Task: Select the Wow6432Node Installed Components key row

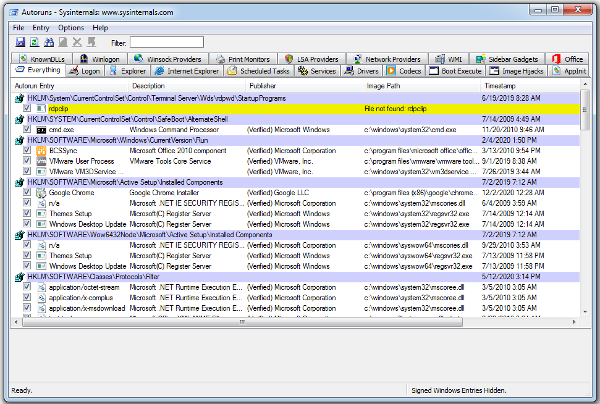Action: [x=150, y=233]
